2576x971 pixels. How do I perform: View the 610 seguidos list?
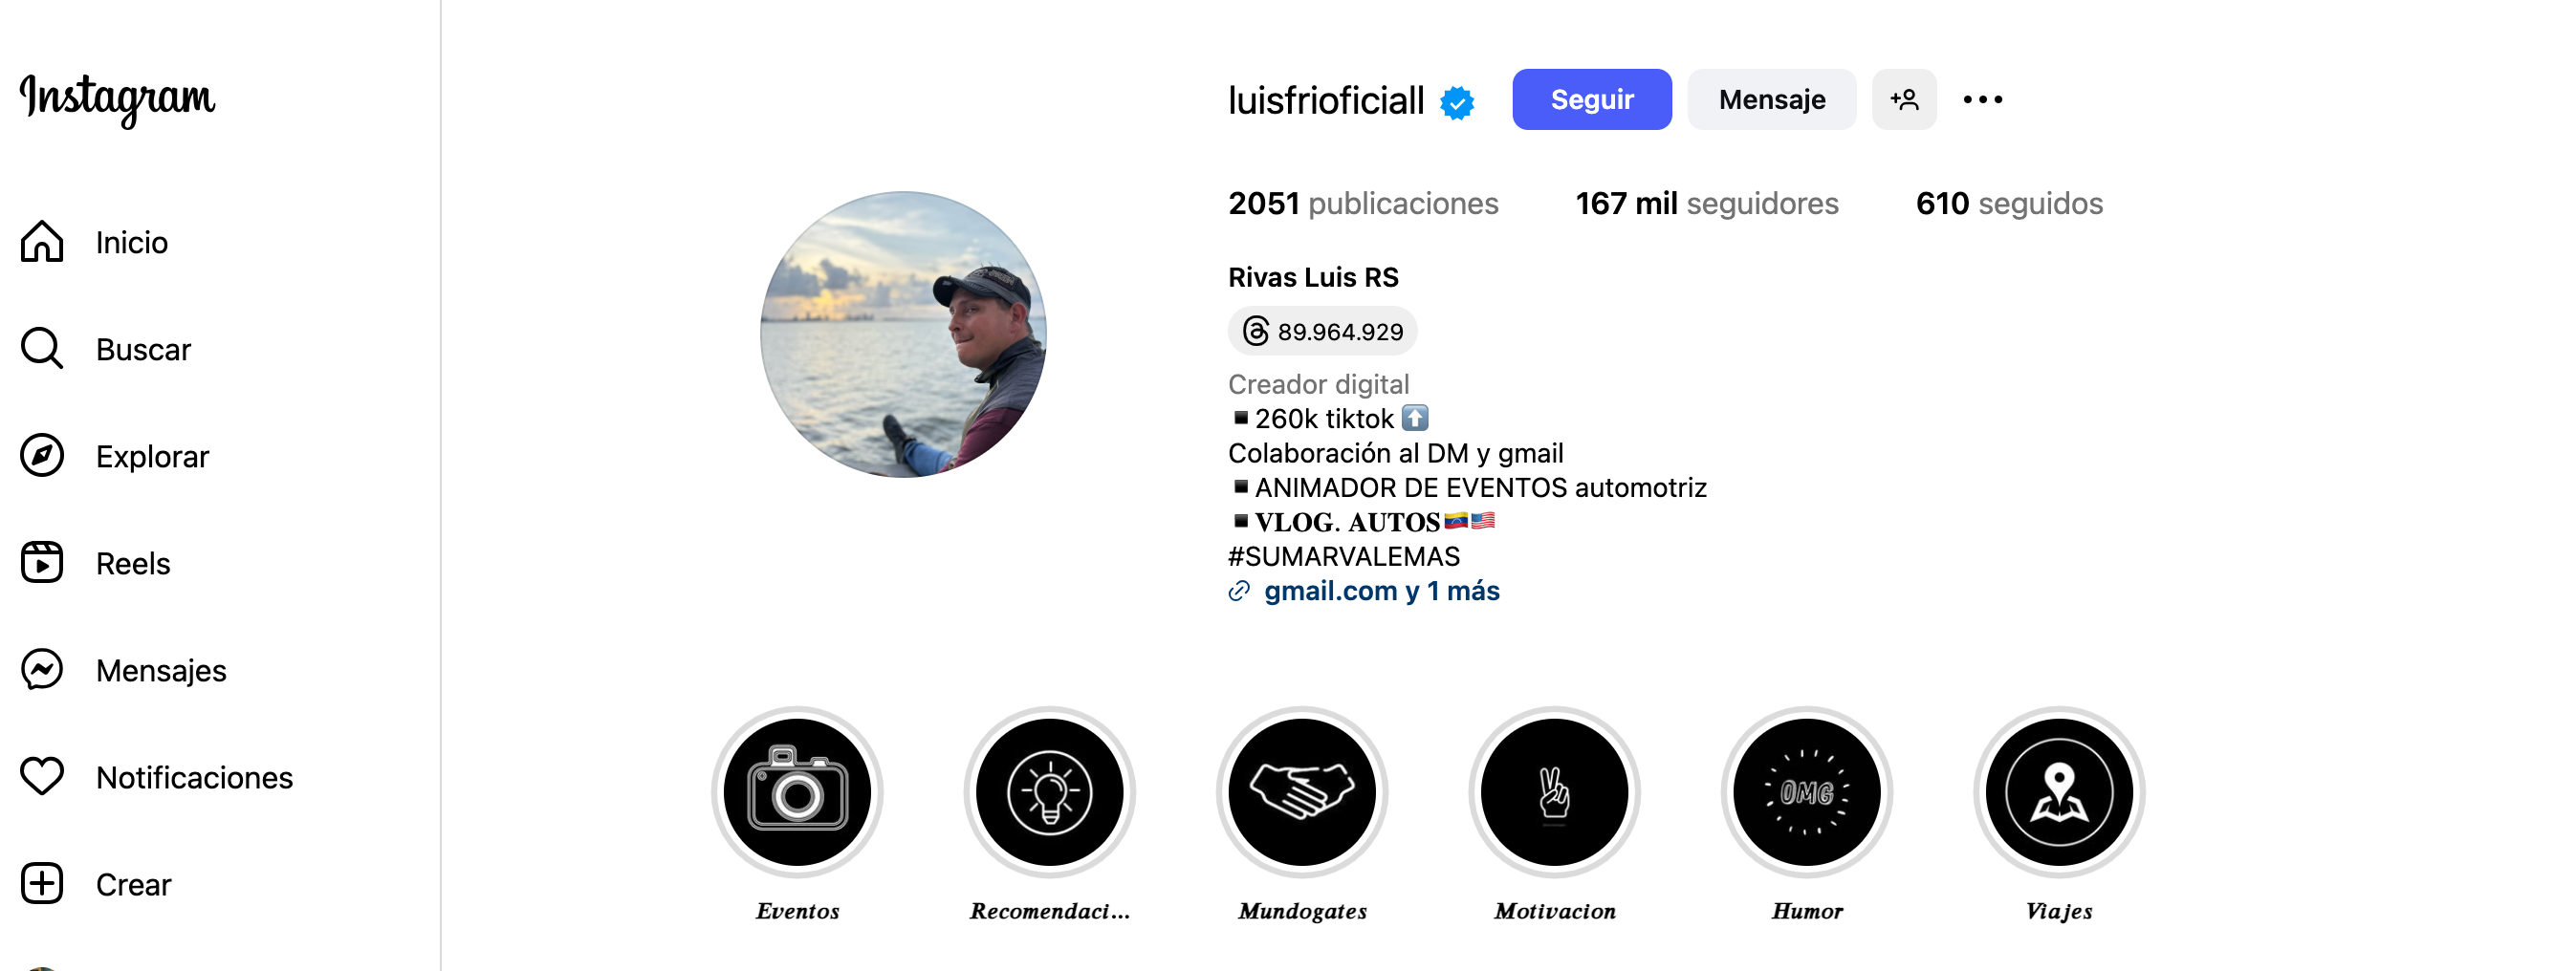pyautogui.click(x=2009, y=204)
